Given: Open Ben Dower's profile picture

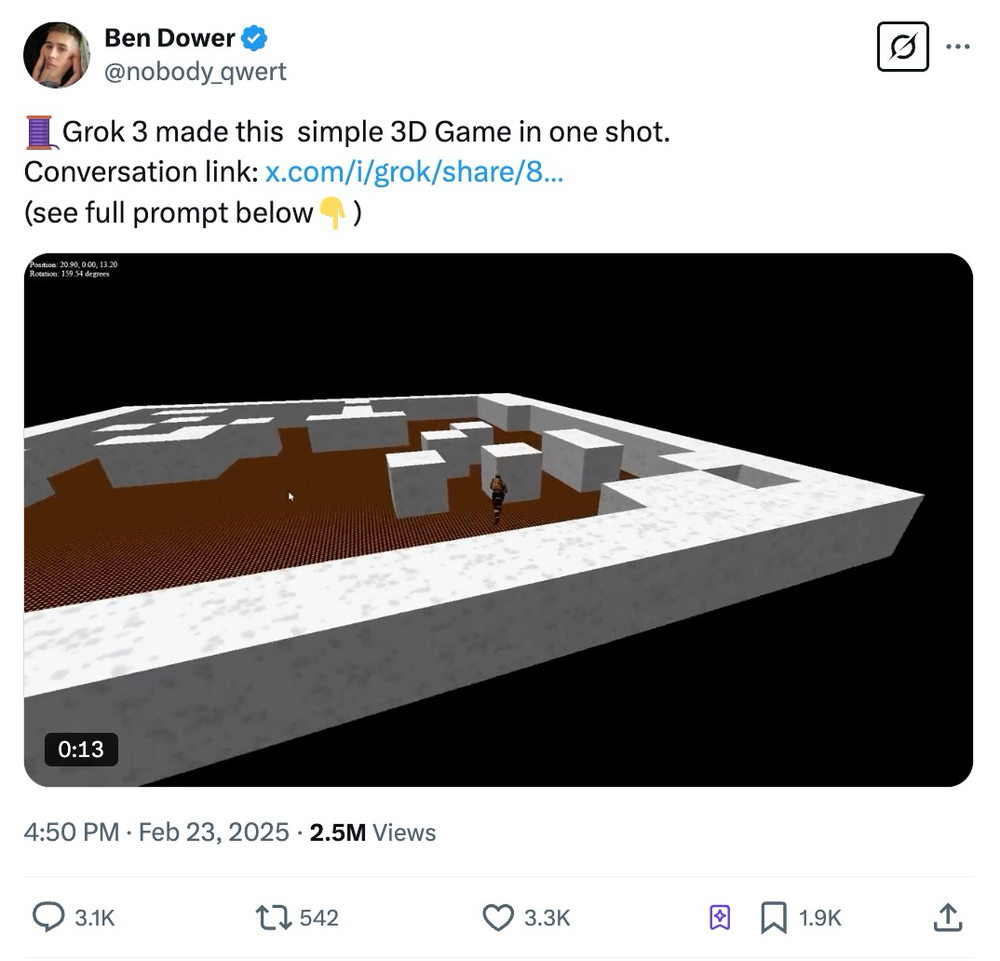Looking at the screenshot, I should pos(56,55).
